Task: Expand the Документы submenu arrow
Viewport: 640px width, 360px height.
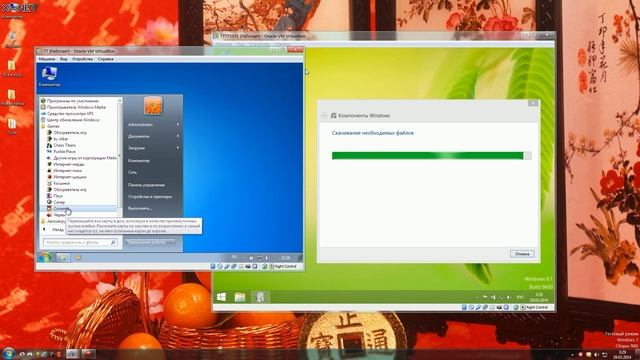Action: (x=178, y=136)
